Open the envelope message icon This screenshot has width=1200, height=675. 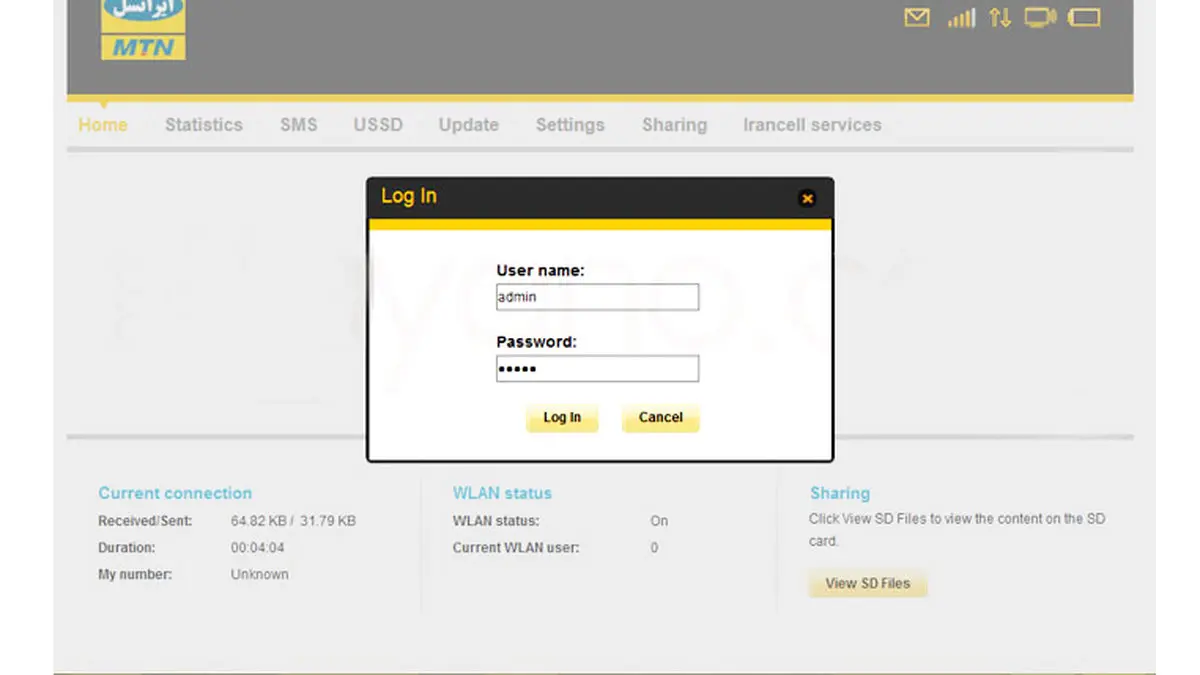pos(916,18)
